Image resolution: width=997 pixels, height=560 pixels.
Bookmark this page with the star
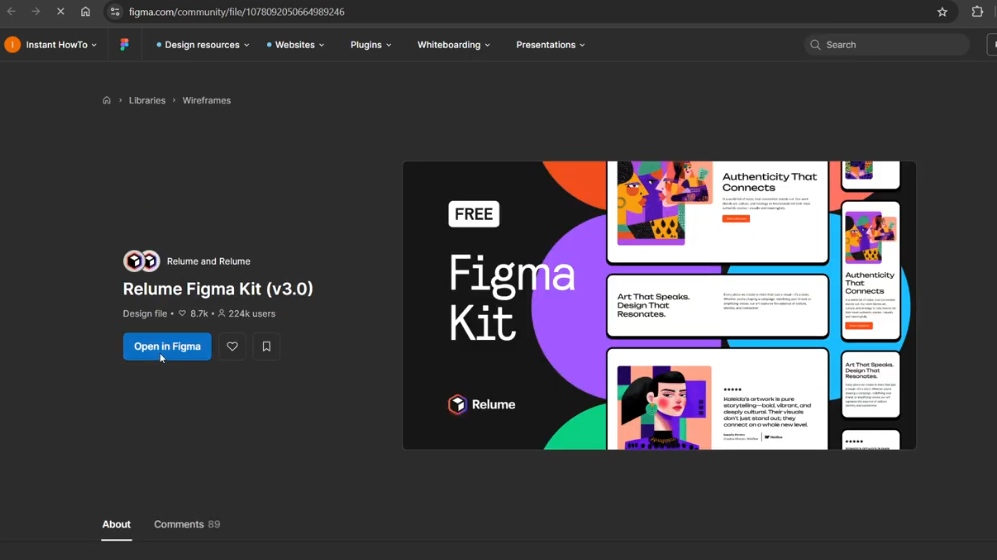(x=942, y=12)
